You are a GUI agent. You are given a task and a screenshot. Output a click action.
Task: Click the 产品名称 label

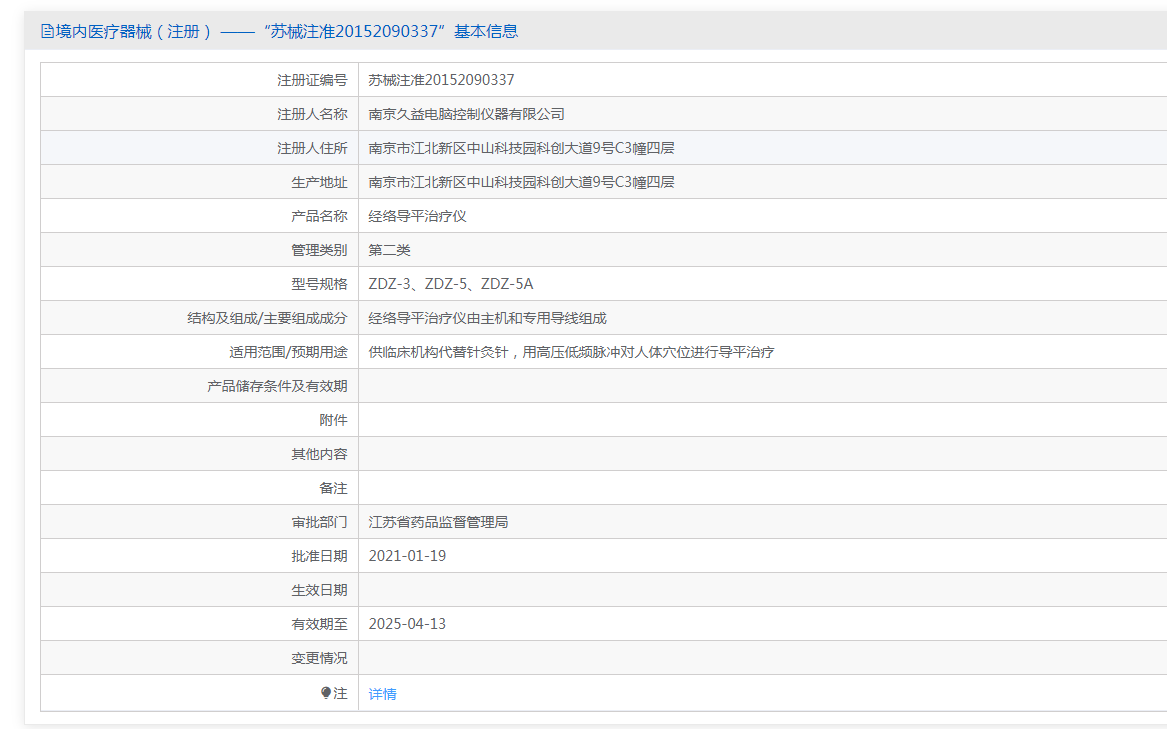319,216
